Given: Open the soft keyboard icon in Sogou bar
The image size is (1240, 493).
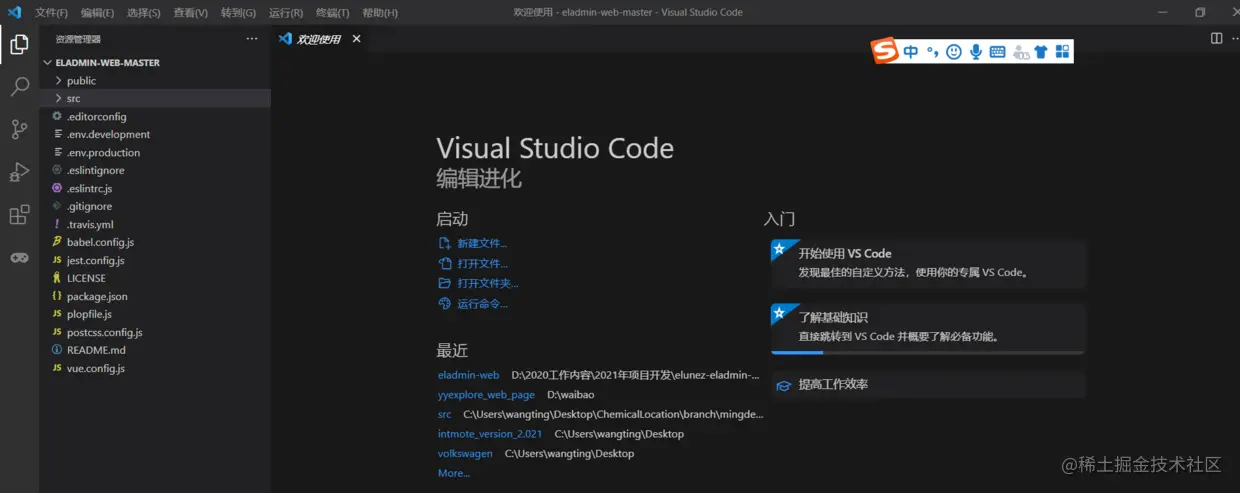Looking at the screenshot, I should tap(997, 52).
